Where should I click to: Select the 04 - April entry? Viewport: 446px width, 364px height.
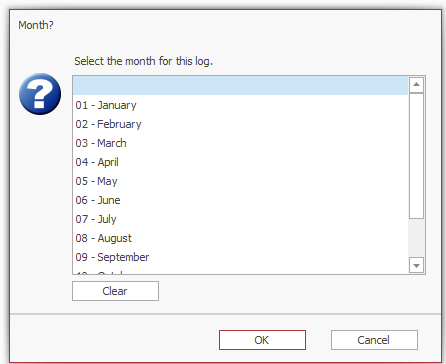coord(240,162)
